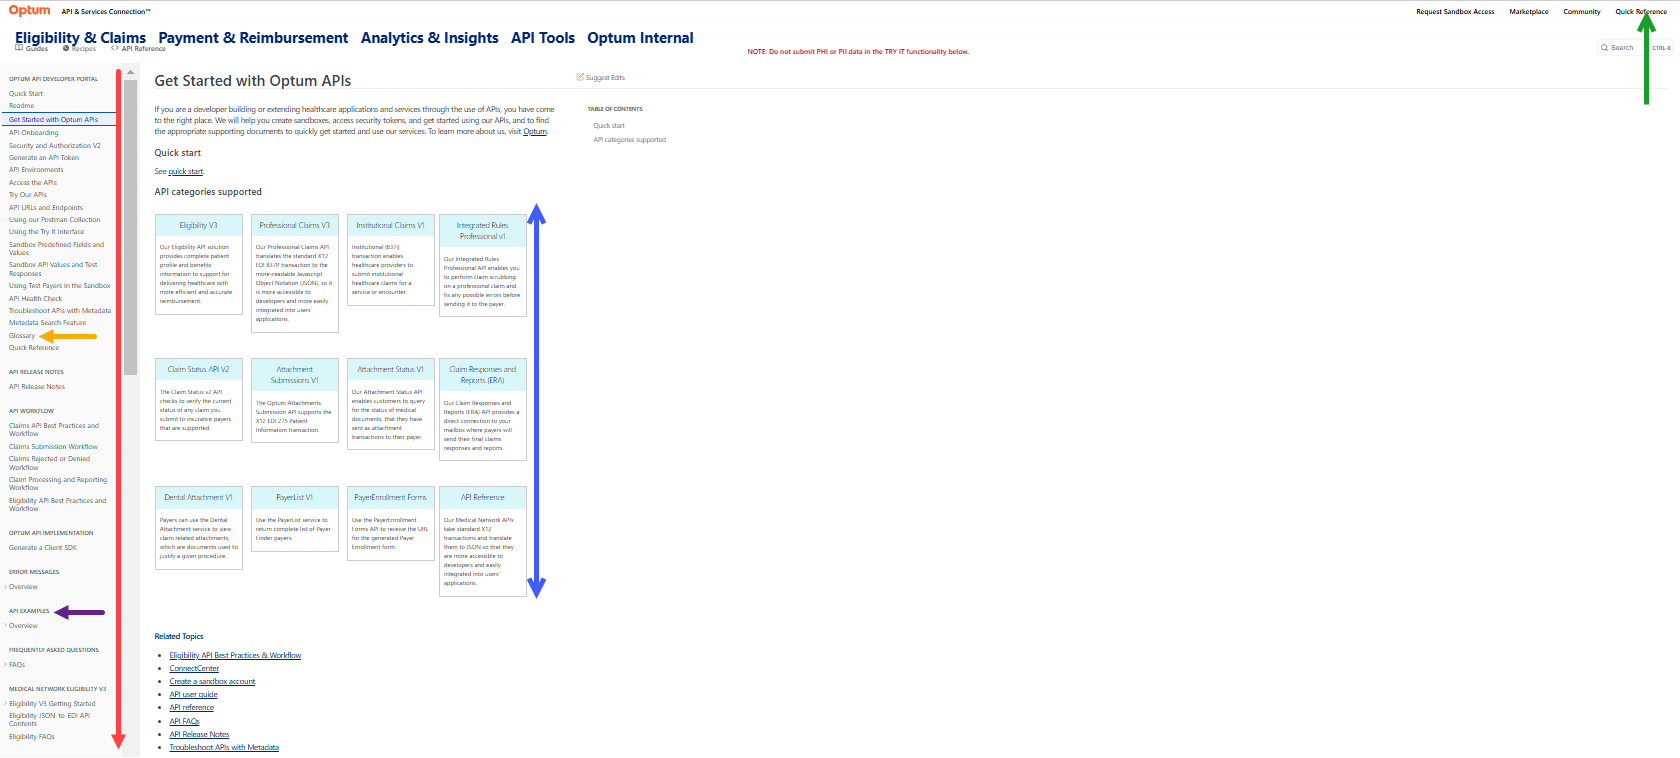The width and height of the screenshot is (1680, 758).
Task: Open API Onboarding in the sidebar
Action: point(34,133)
